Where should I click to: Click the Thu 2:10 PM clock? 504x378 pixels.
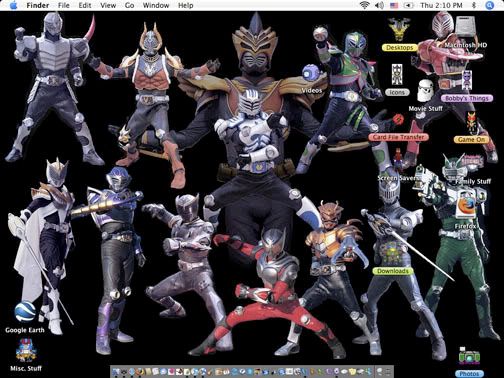click(x=441, y=5)
